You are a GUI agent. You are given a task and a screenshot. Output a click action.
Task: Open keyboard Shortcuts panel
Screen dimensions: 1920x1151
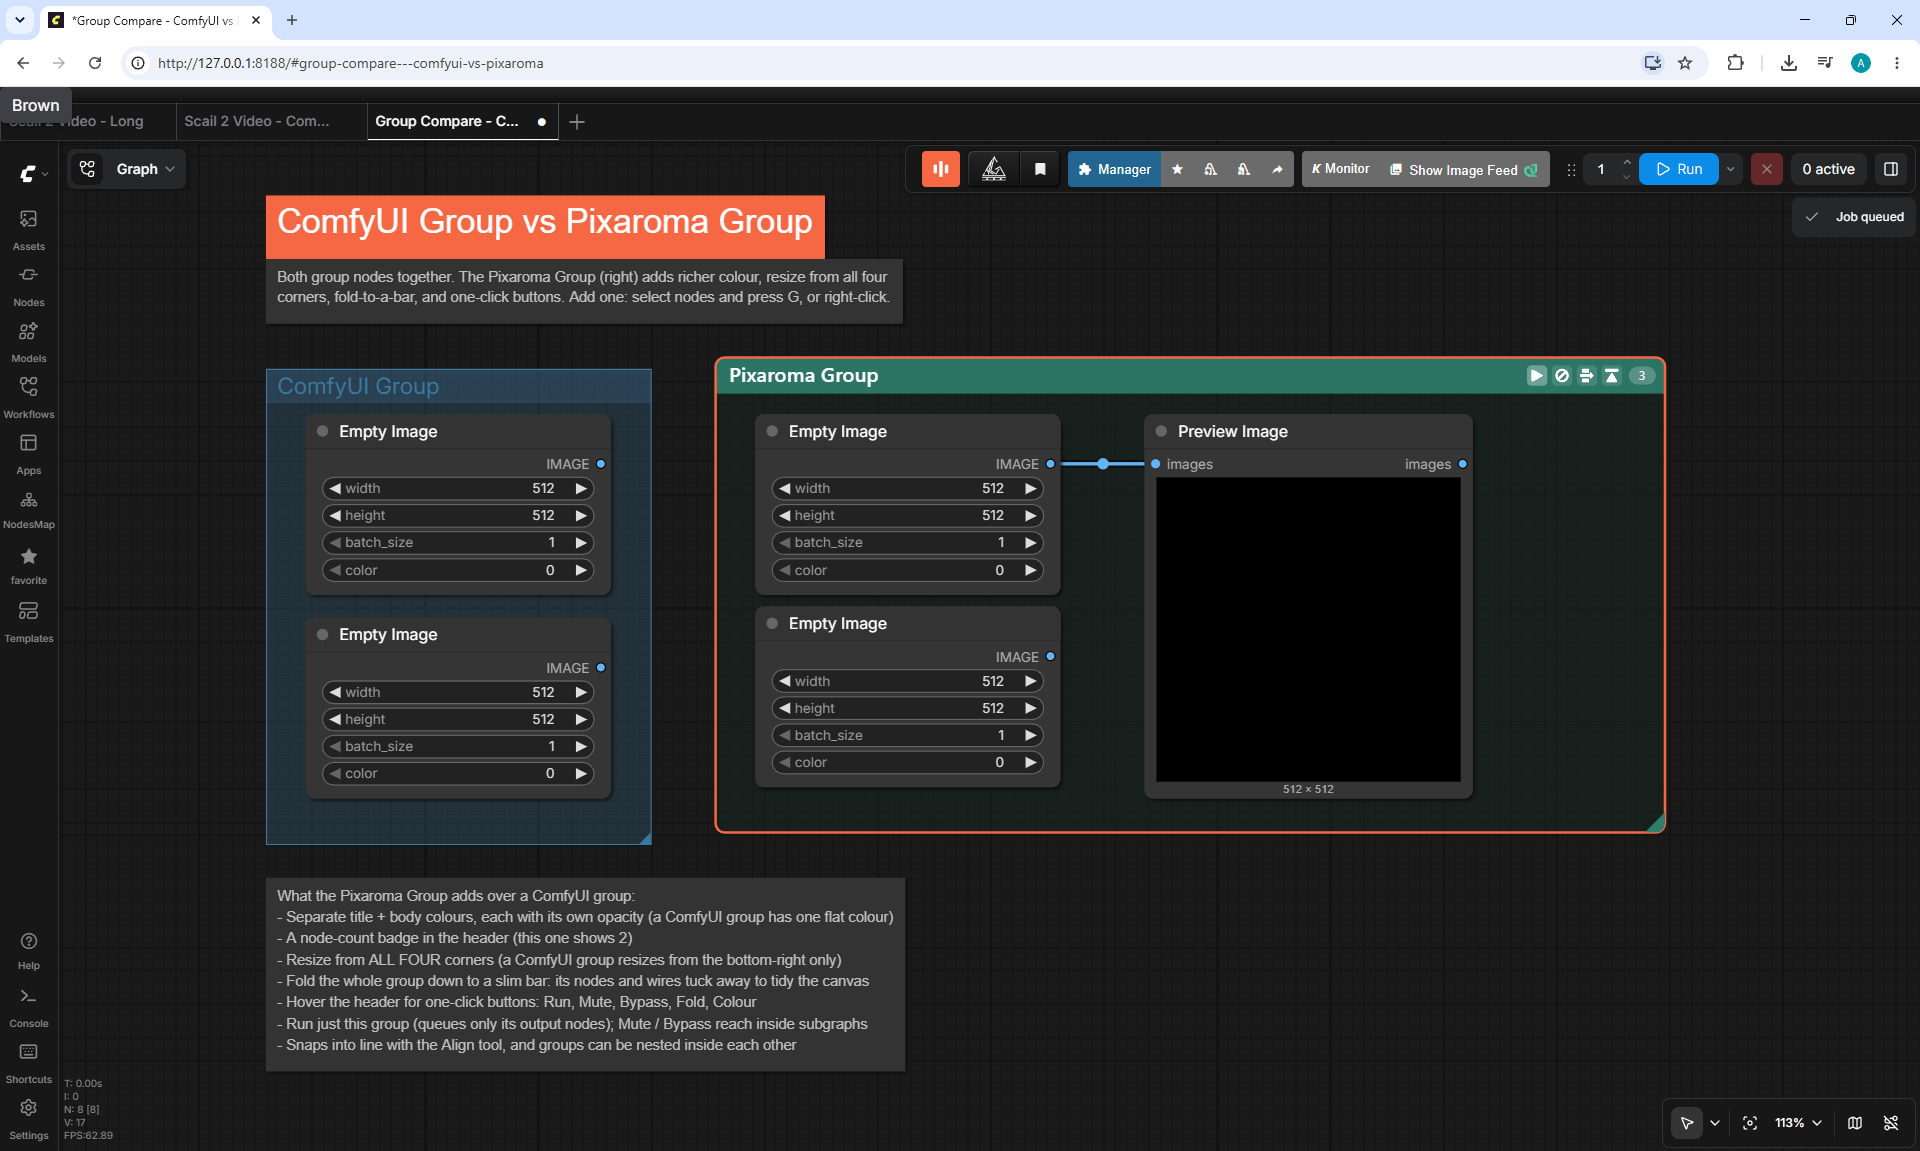tap(29, 1063)
